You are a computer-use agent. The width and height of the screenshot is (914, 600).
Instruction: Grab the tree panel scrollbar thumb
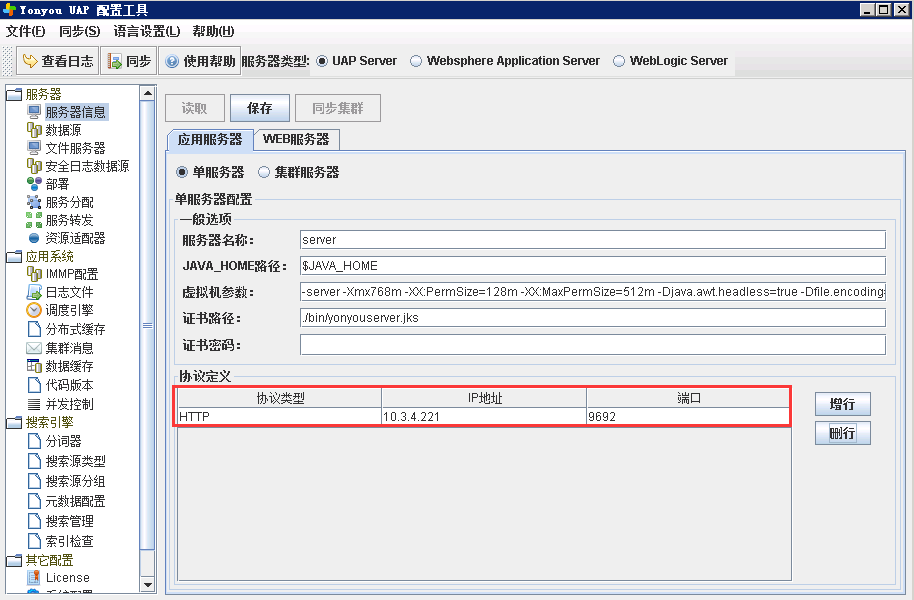pos(147,325)
